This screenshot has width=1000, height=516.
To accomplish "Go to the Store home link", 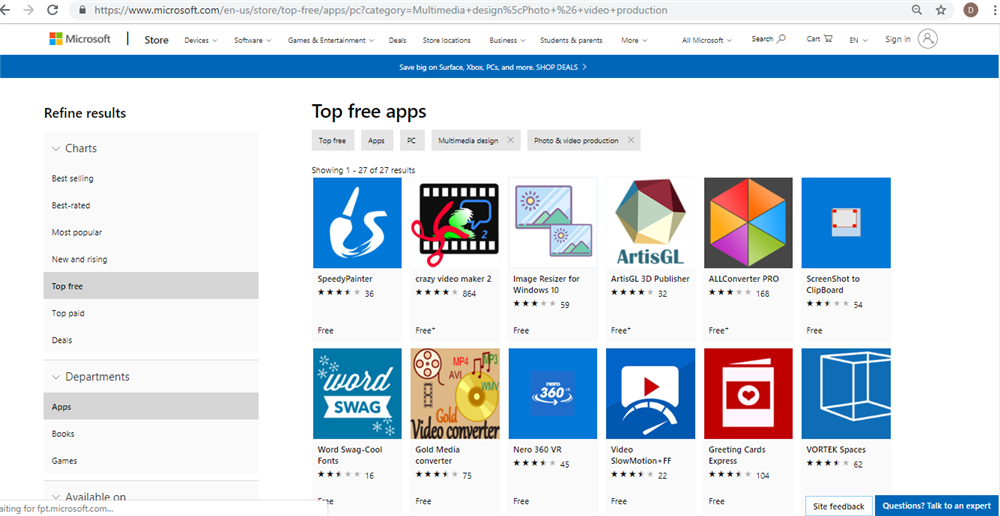I will pyautogui.click(x=156, y=40).
